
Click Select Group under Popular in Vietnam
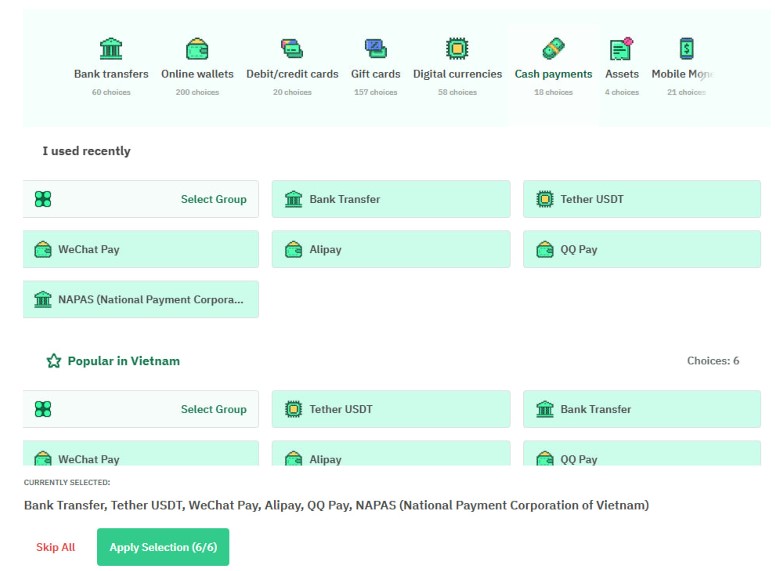pos(140,409)
